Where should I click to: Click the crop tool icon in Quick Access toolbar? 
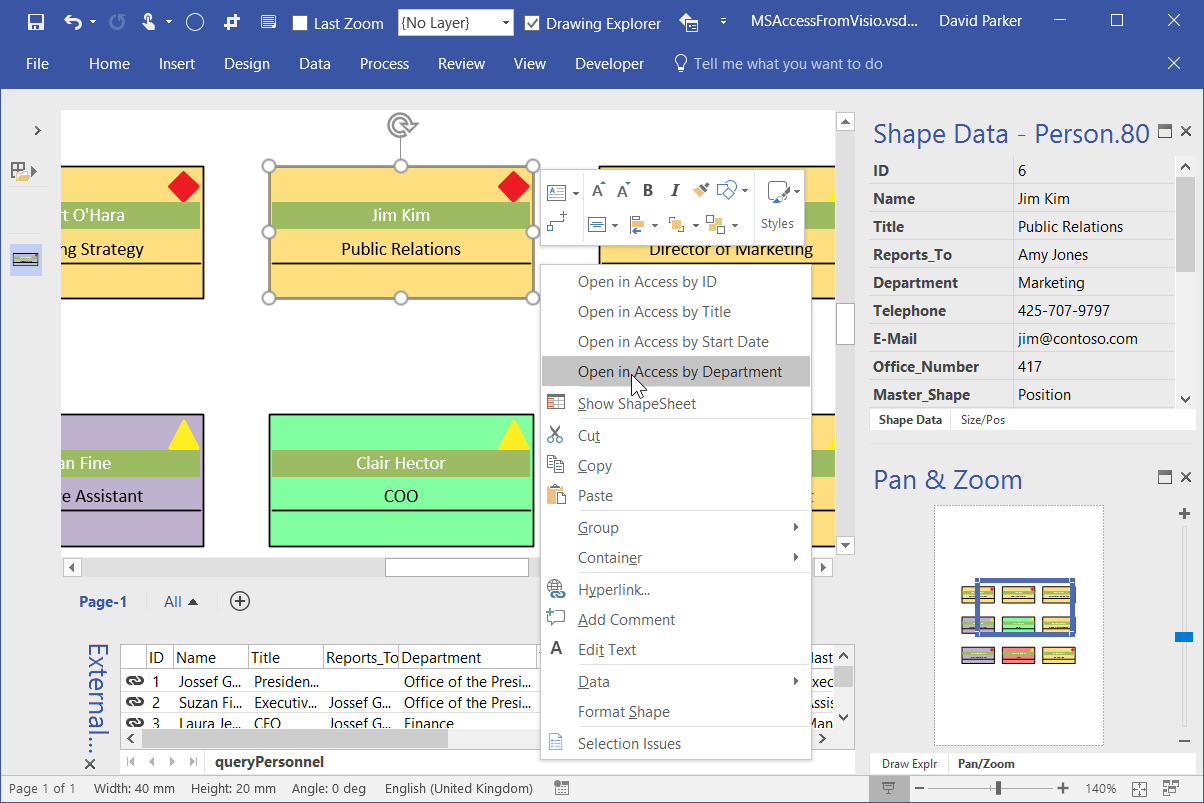232,22
